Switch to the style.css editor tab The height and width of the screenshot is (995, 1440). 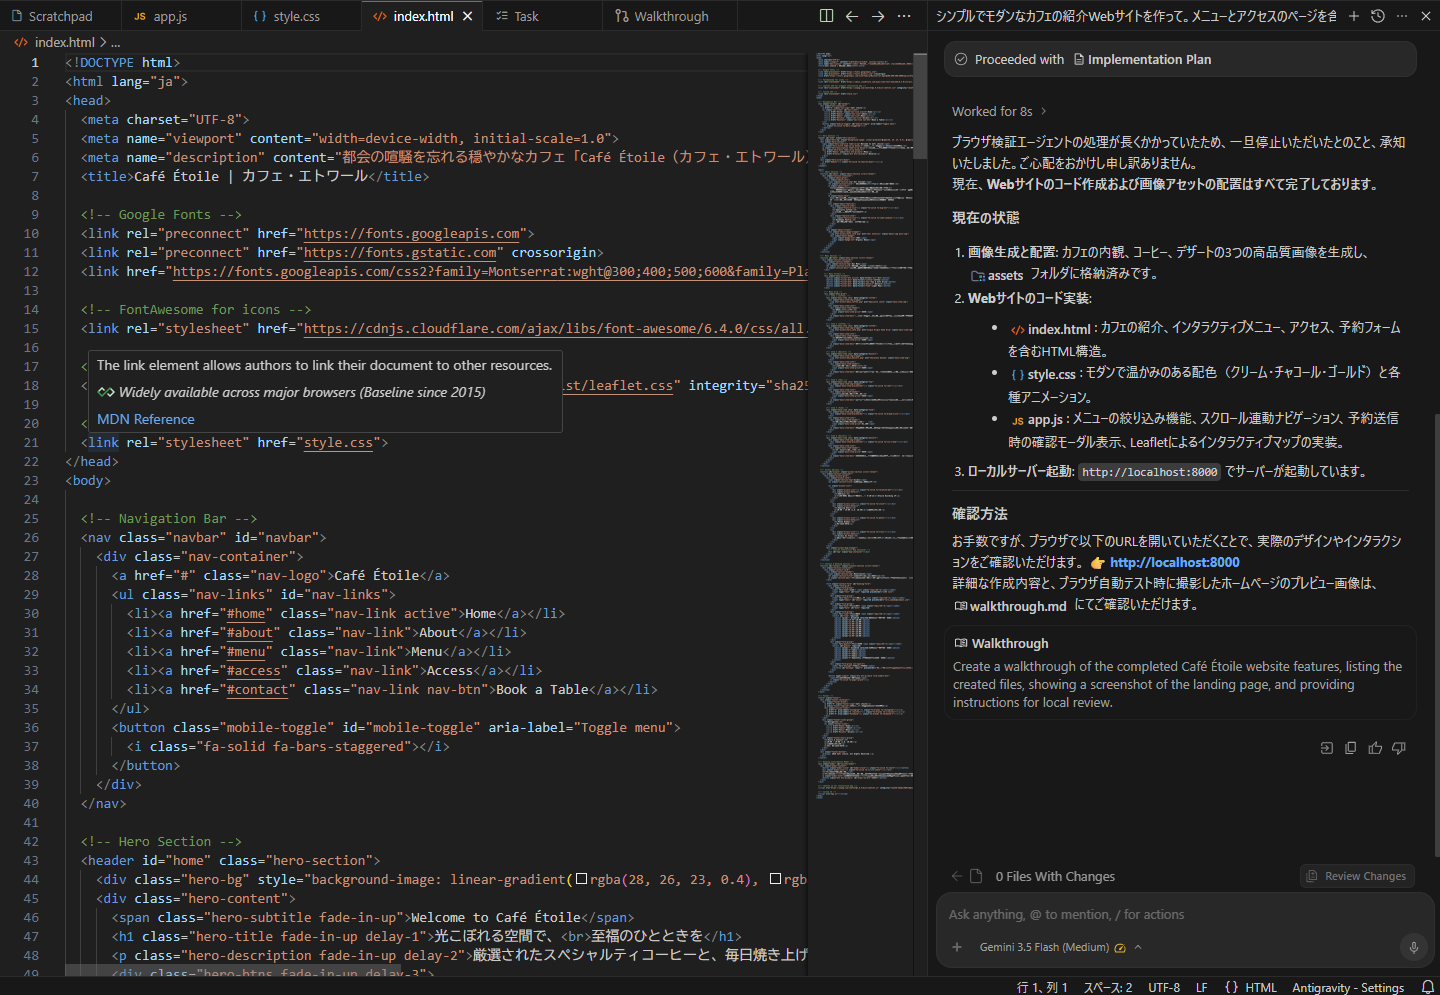[x=296, y=16]
